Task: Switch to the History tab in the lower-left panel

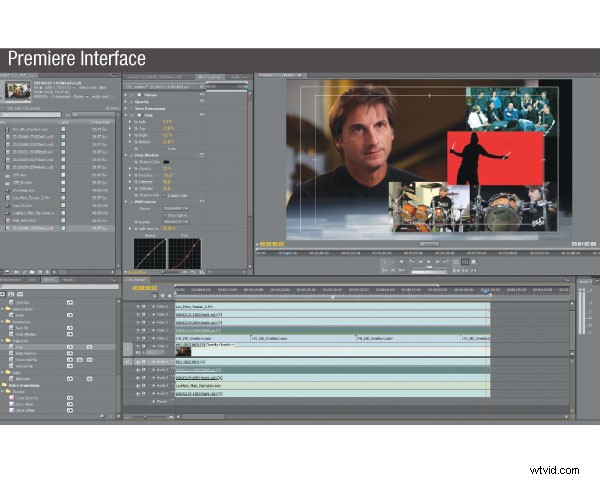Action: point(67,280)
